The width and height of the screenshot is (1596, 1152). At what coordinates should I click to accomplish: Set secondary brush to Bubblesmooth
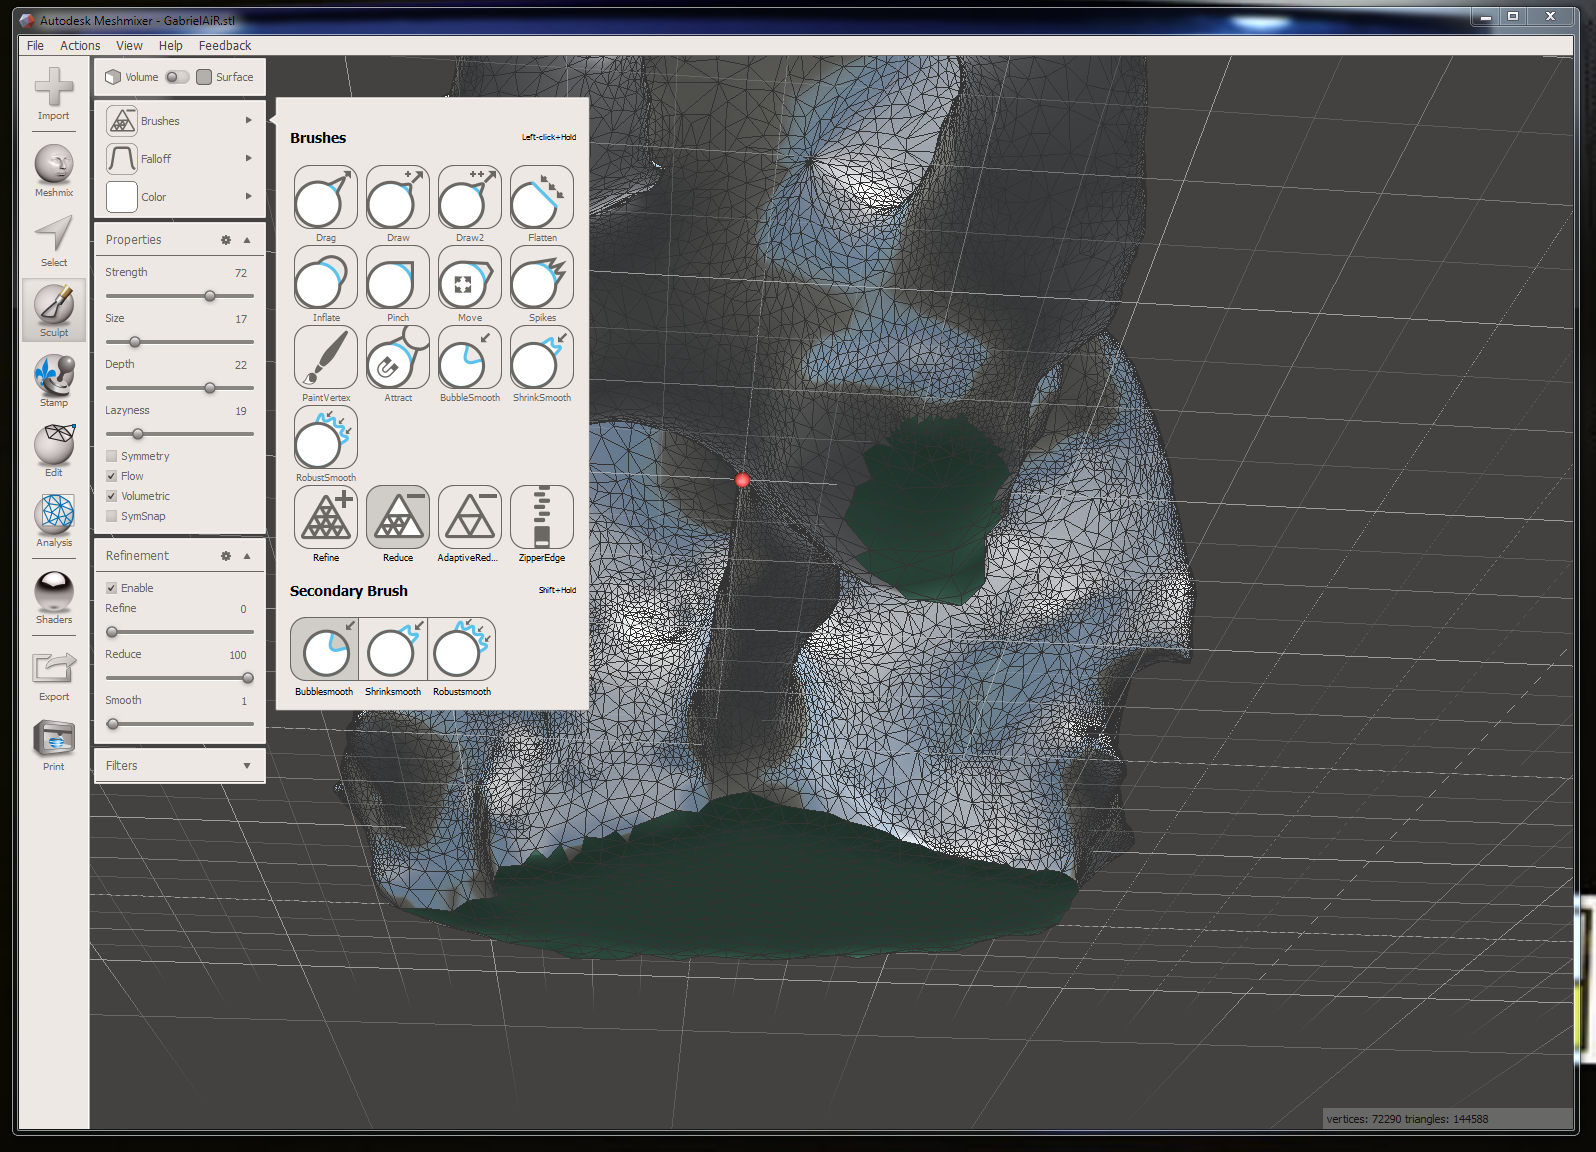325,649
